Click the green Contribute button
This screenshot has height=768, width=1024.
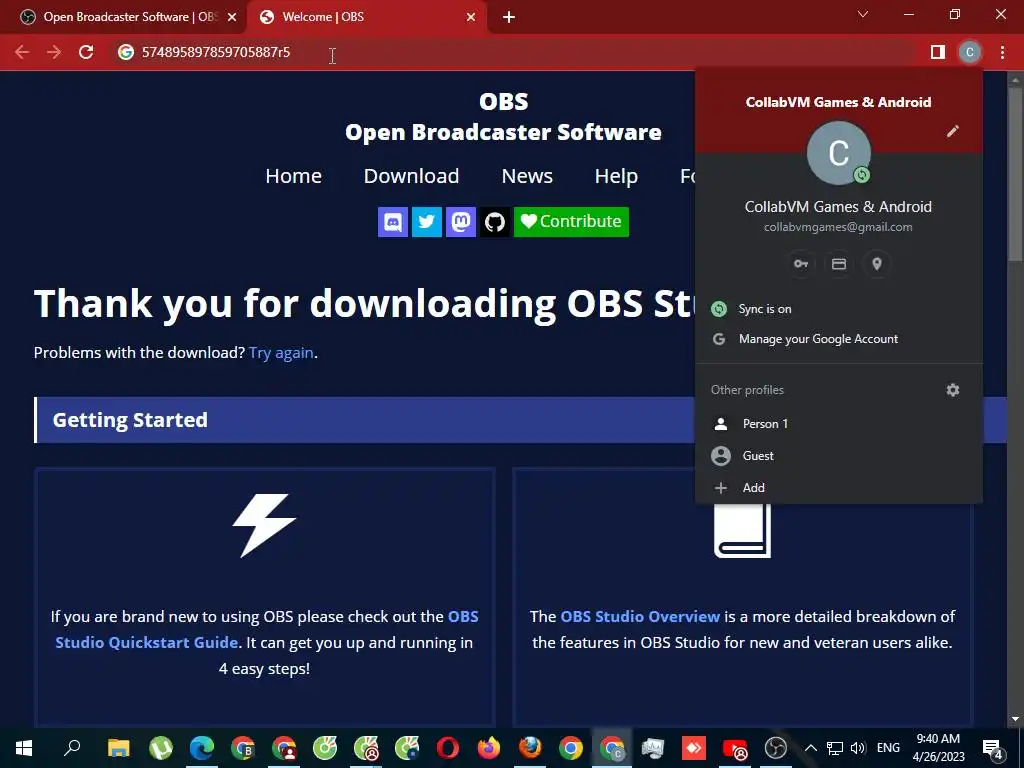[571, 222]
